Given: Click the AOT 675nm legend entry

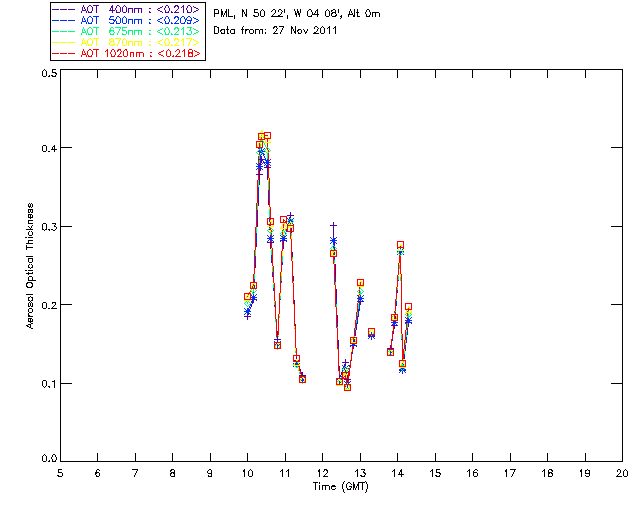Looking at the screenshot, I should click(126, 31).
